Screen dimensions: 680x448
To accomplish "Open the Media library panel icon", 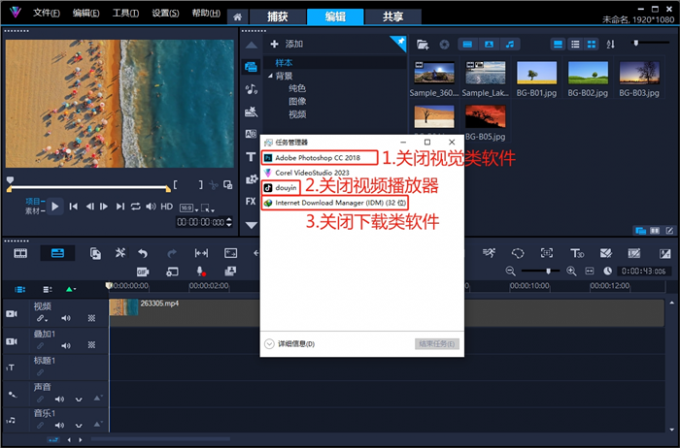I will [251, 66].
